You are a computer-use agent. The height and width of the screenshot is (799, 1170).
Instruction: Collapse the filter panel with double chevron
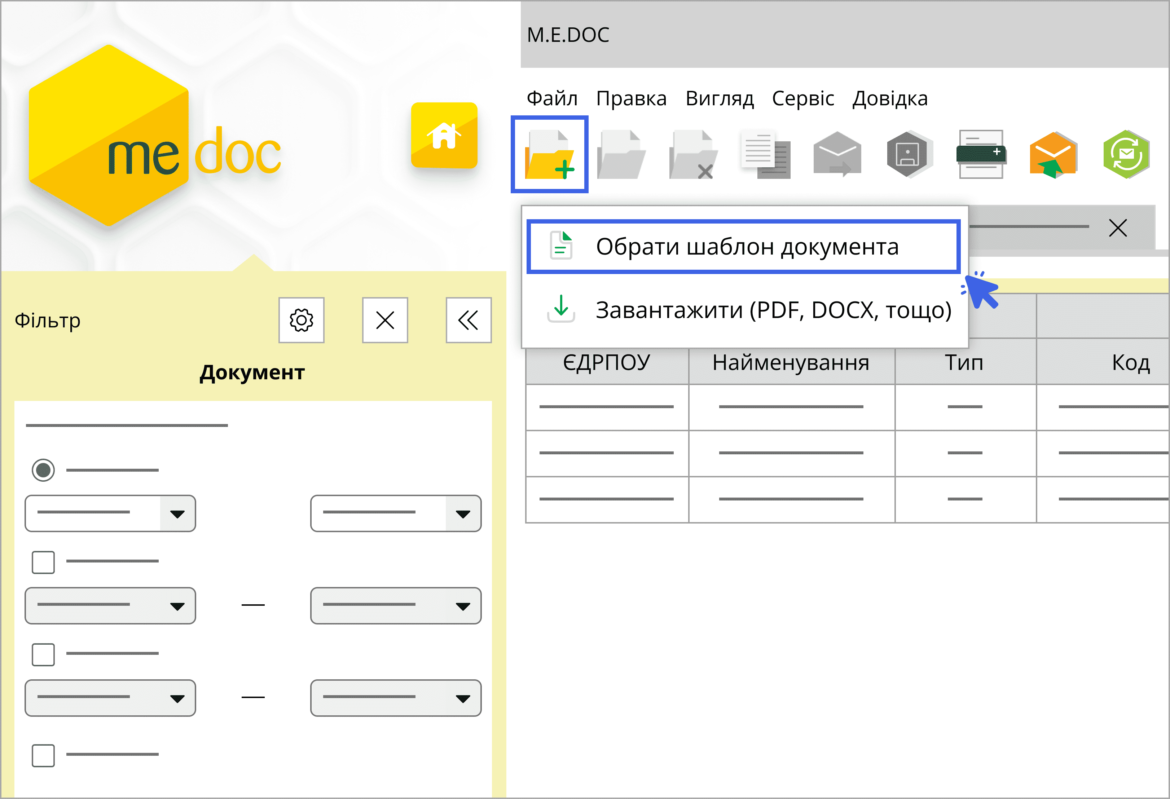point(469,320)
